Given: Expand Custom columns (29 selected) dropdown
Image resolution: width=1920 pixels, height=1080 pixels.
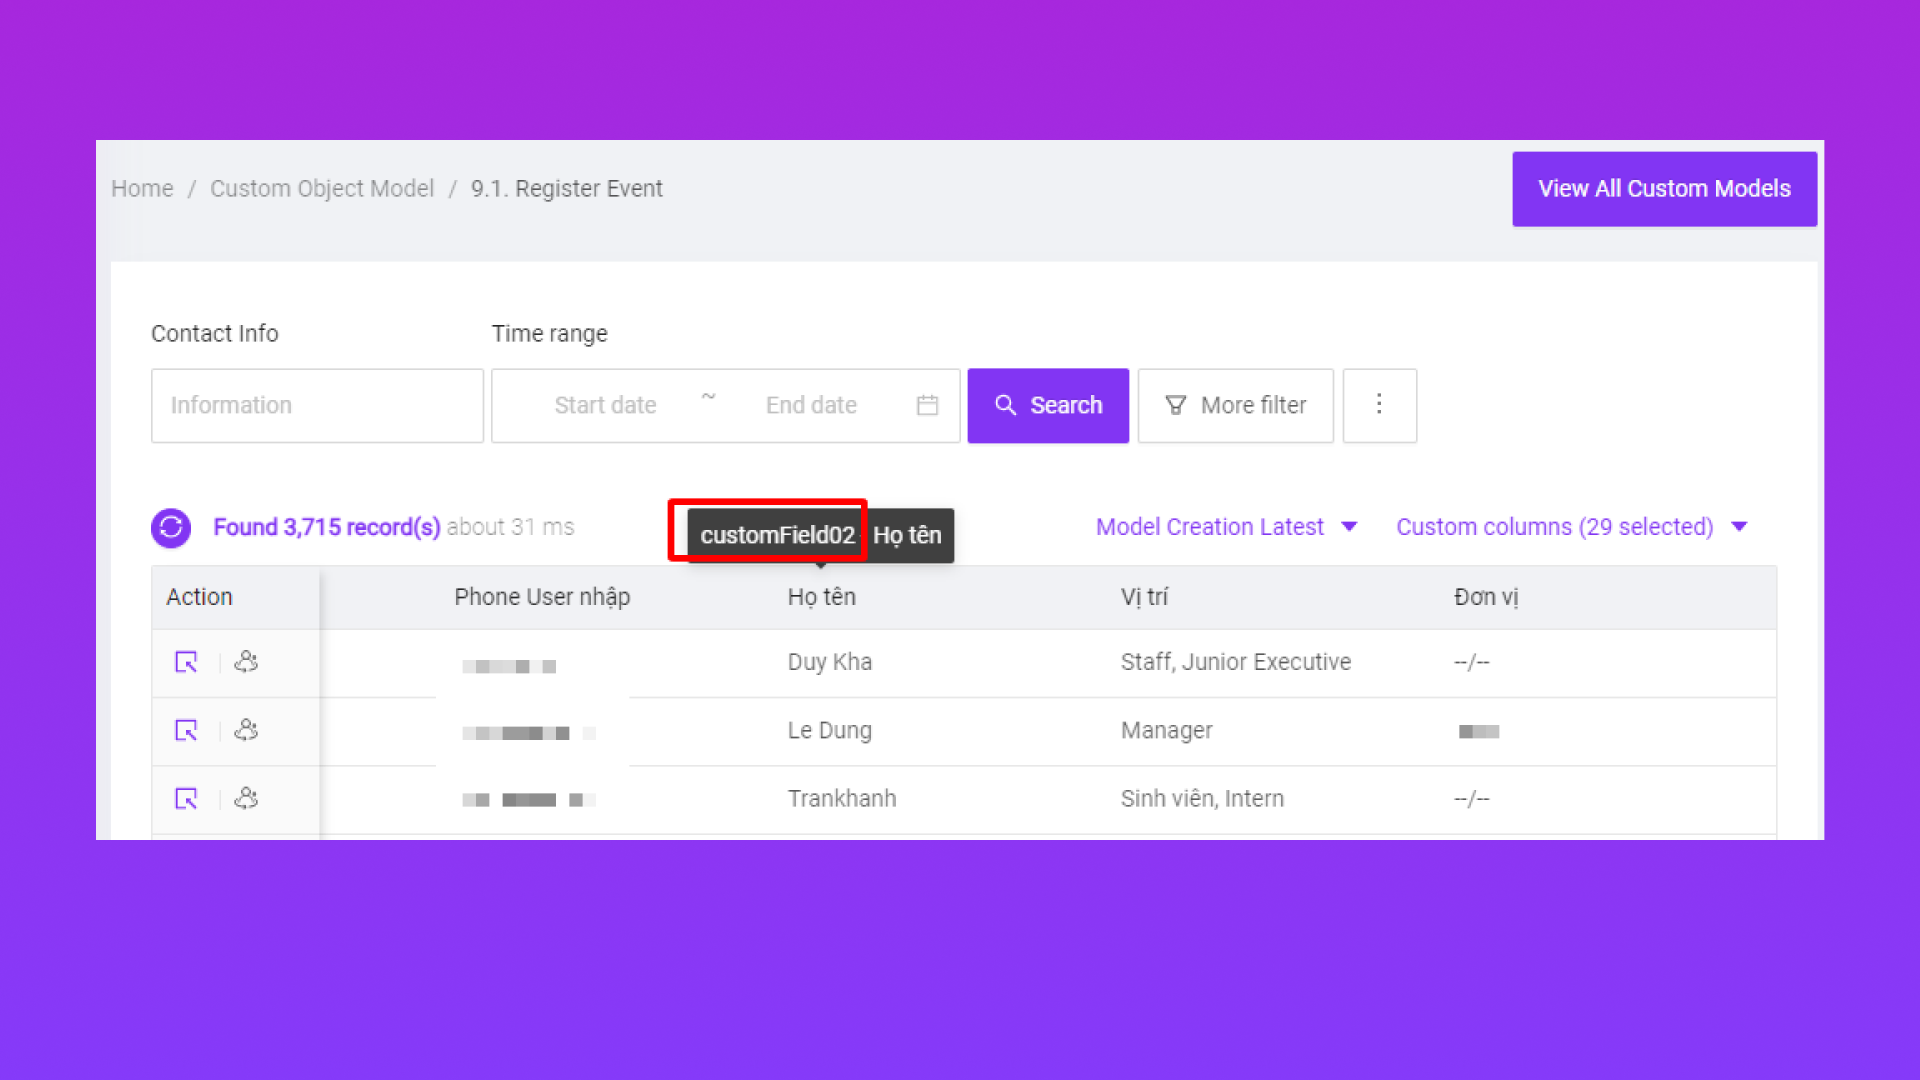Looking at the screenshot, I should tap(1571, 527).
